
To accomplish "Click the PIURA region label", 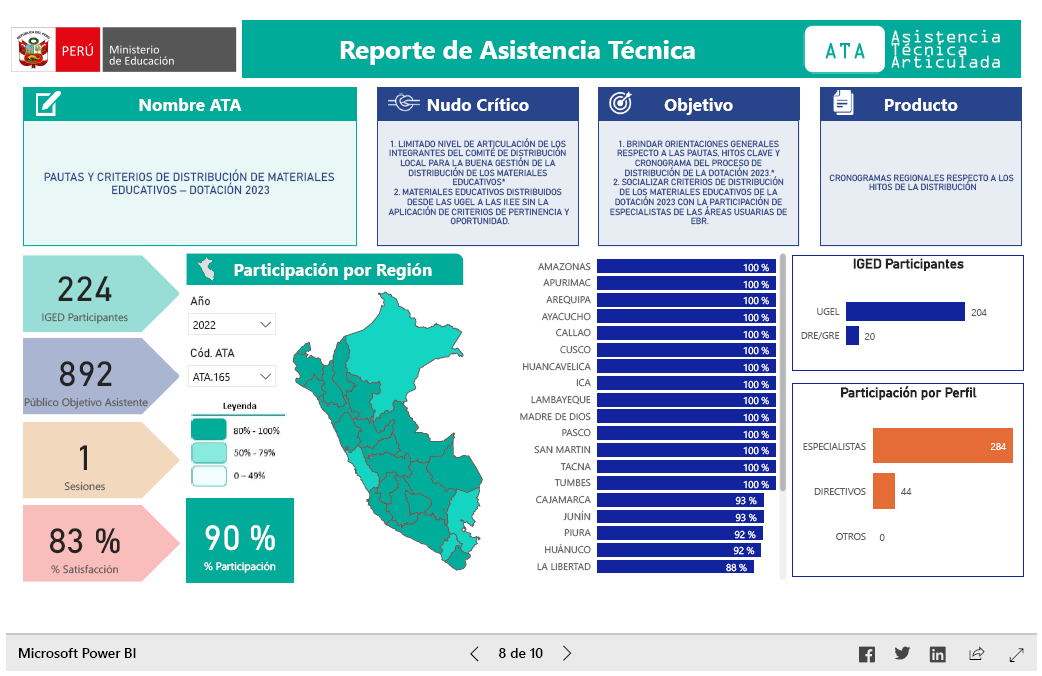I will (x=577, y=532).
